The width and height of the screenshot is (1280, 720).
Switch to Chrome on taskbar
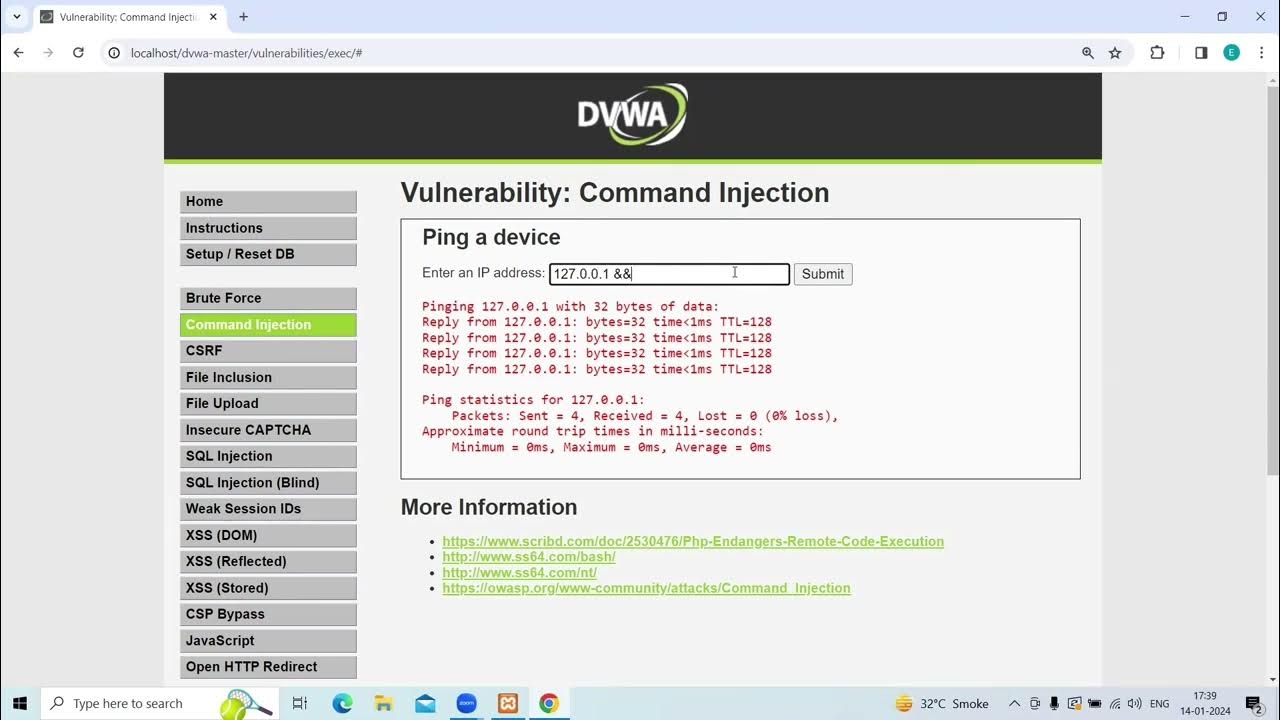tap(549, 703)
